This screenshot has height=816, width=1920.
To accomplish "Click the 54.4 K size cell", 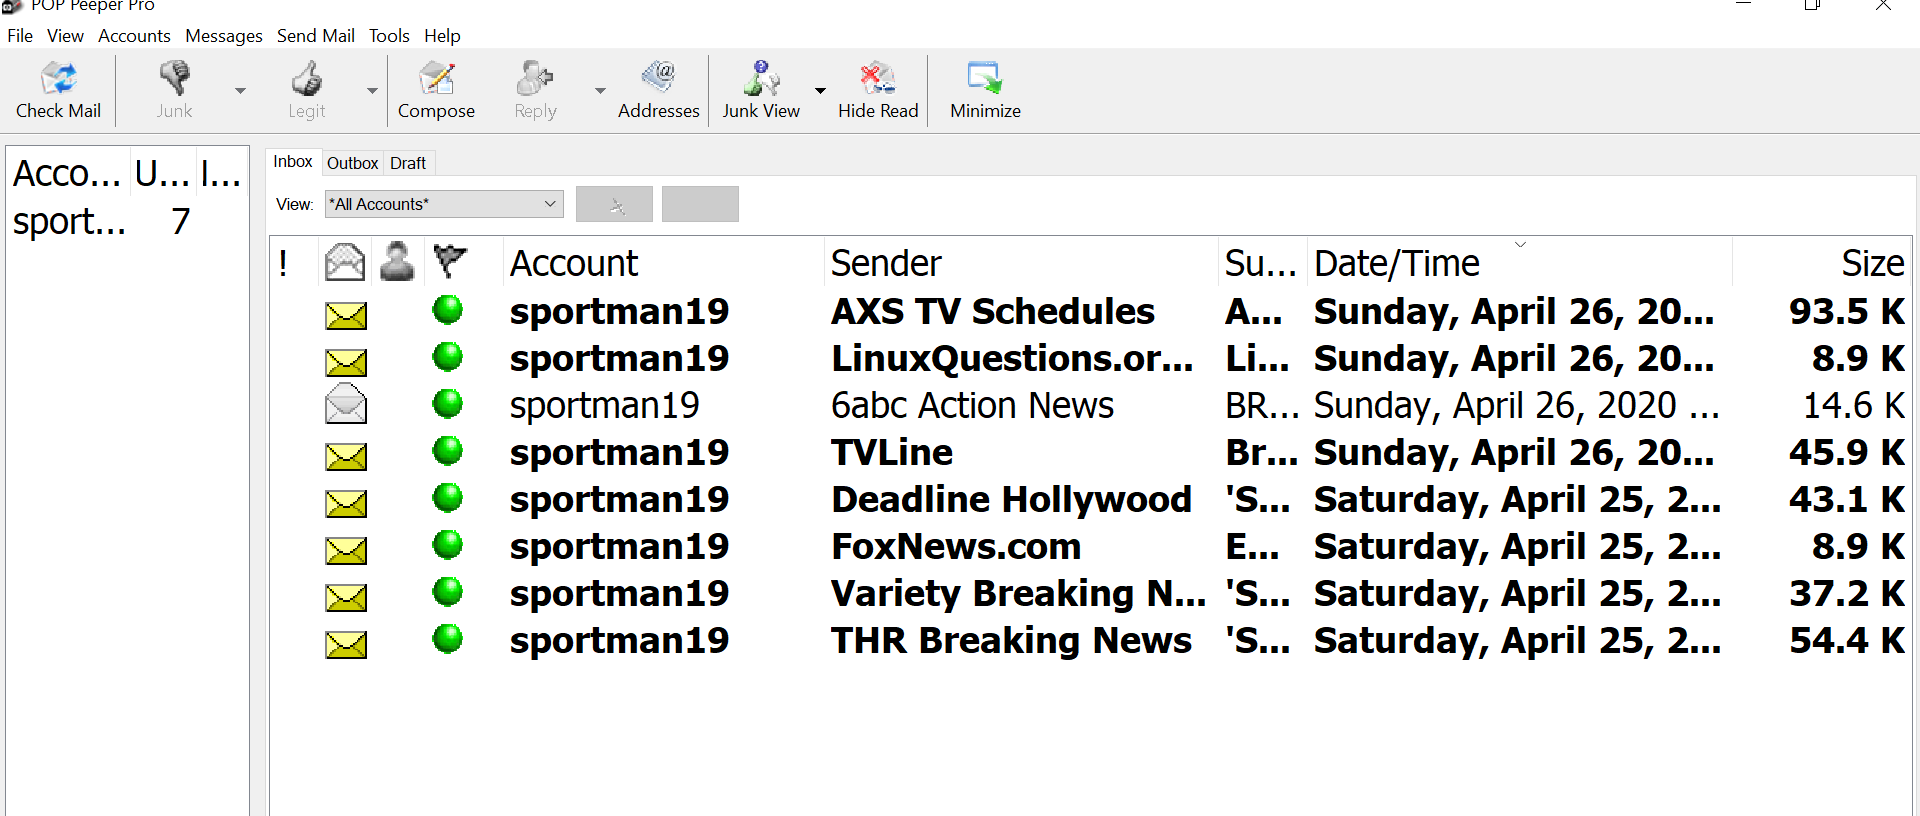I will [1846, 641].
